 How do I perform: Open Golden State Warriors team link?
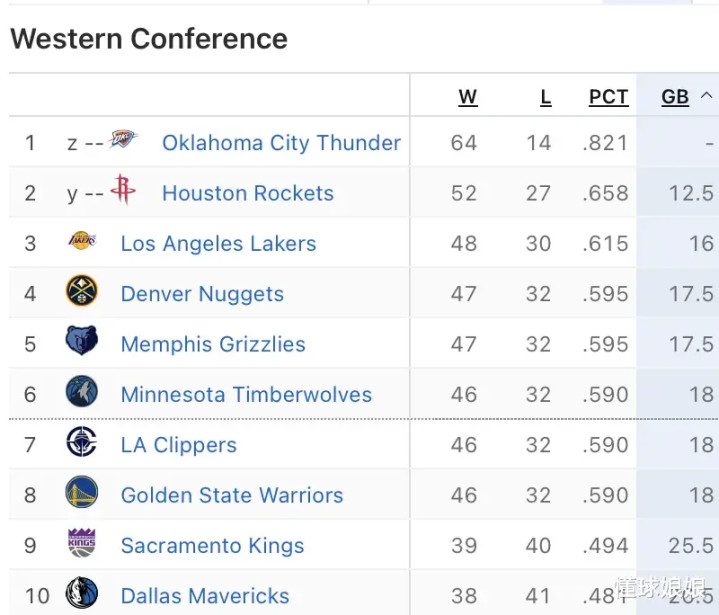(232, 495)
